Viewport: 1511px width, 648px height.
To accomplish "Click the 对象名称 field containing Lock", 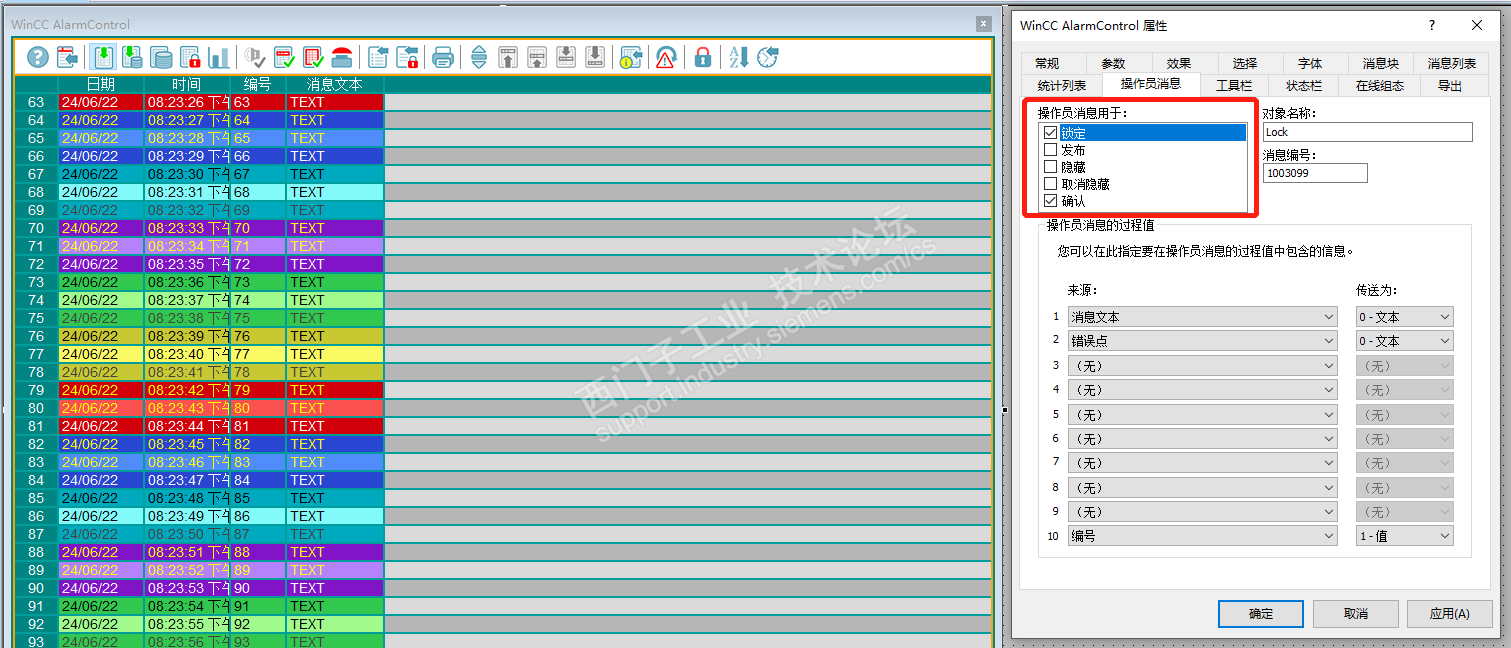I will click(1368, 132).
